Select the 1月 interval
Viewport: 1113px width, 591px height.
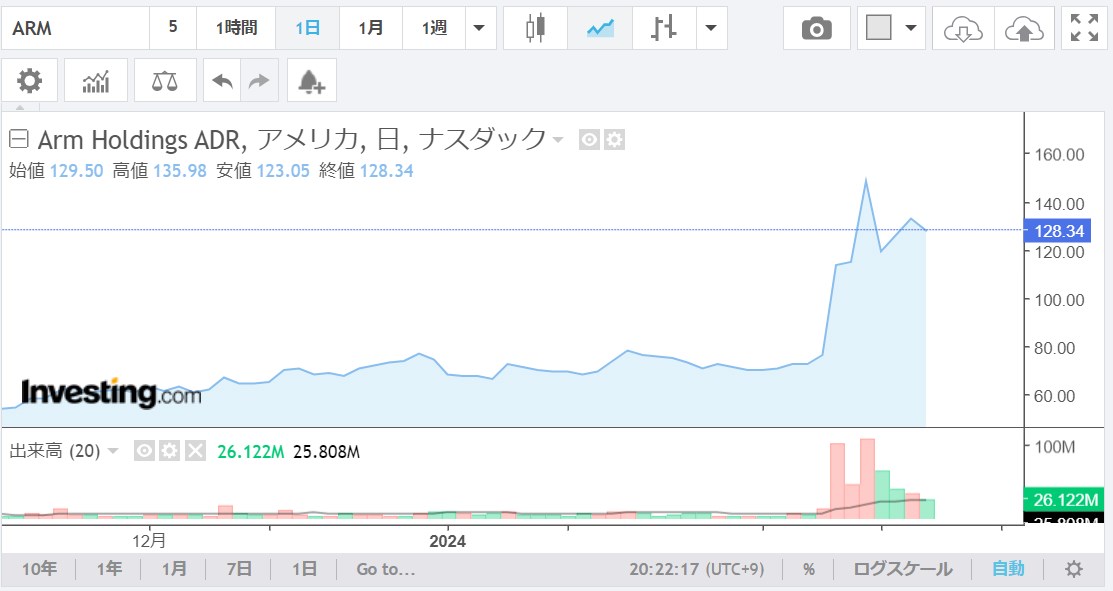point(371,28)
